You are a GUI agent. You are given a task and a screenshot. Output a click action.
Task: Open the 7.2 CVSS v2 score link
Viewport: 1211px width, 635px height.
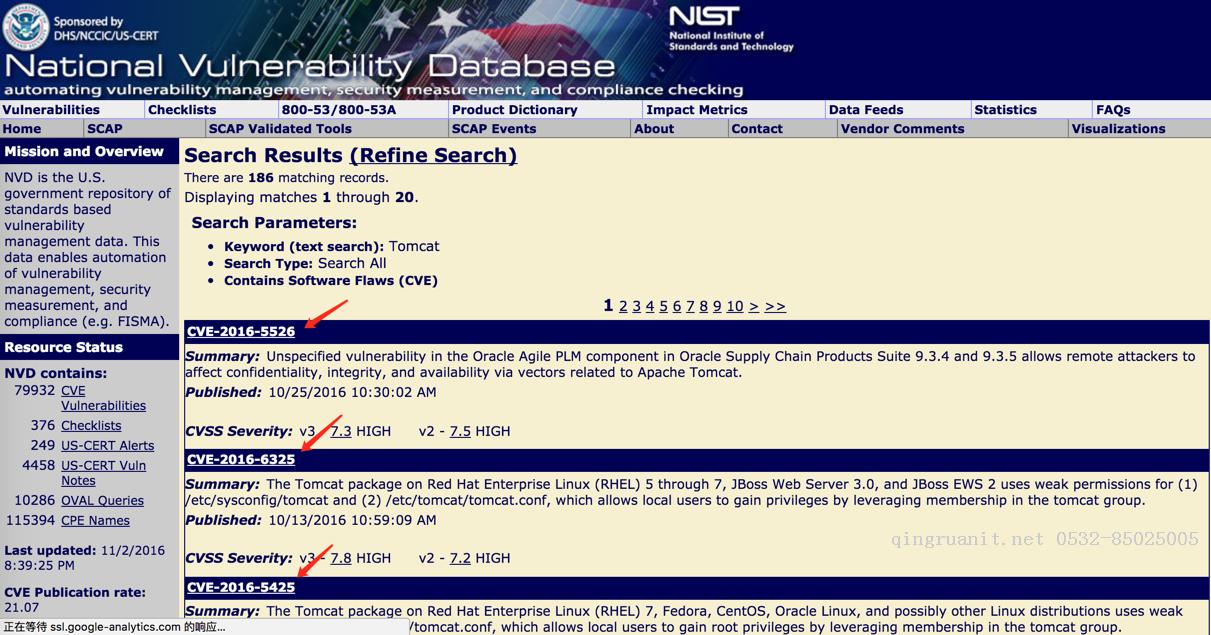(460, 559)
